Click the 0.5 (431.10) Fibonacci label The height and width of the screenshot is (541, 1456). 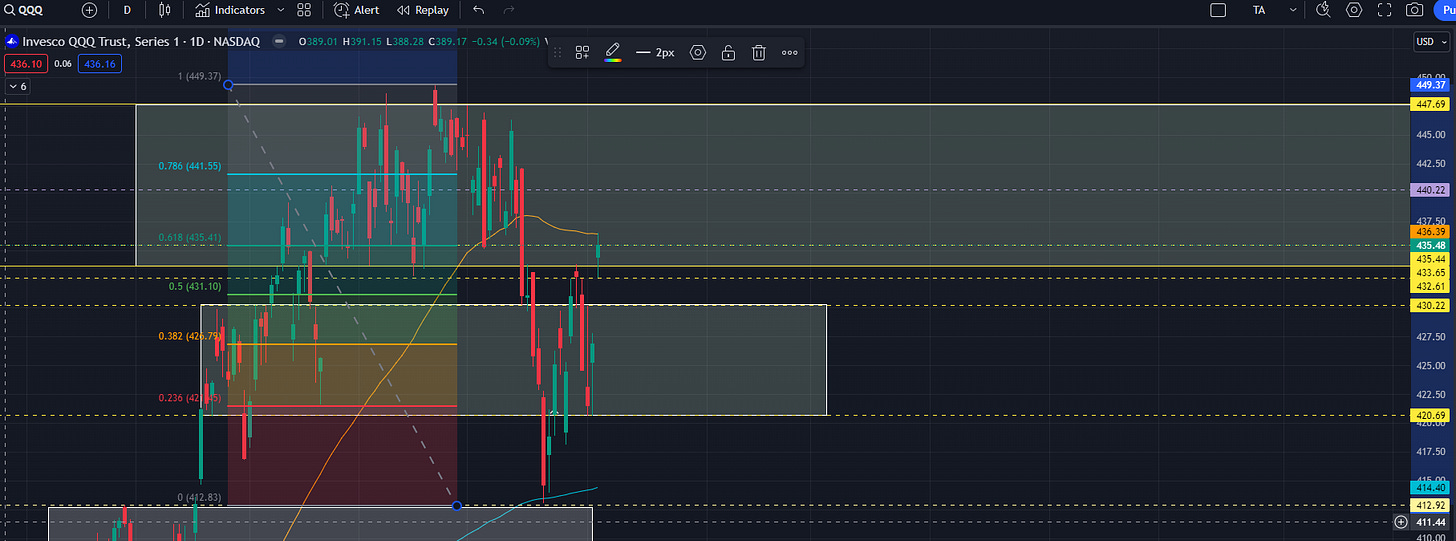tap(194, 286)
